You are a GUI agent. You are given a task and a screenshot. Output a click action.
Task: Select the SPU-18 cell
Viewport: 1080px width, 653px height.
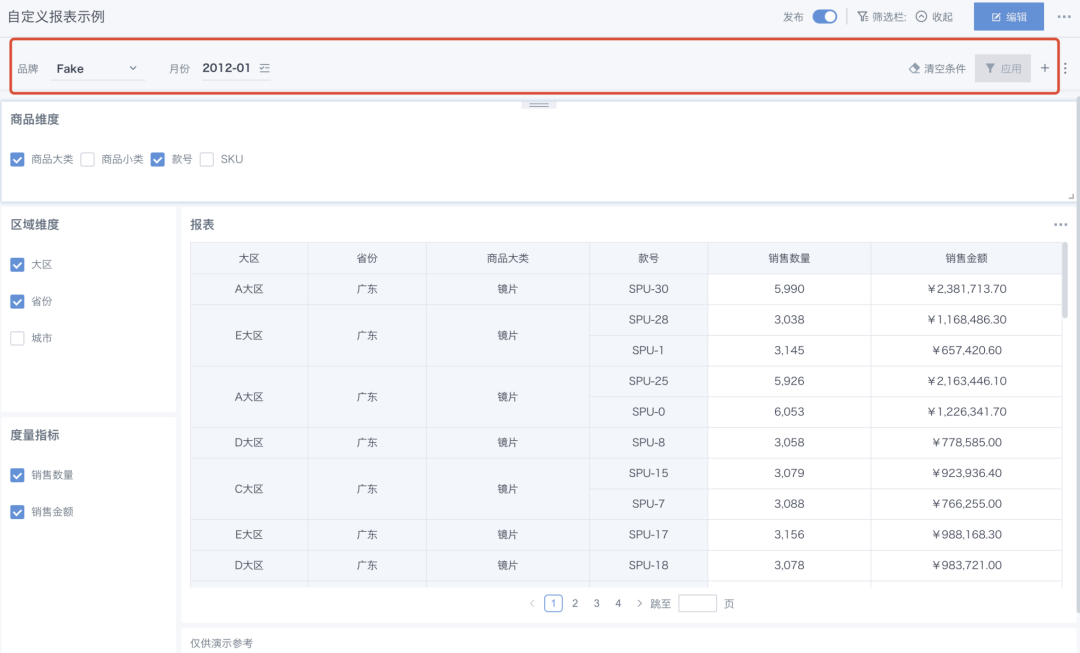coord(648,566)
